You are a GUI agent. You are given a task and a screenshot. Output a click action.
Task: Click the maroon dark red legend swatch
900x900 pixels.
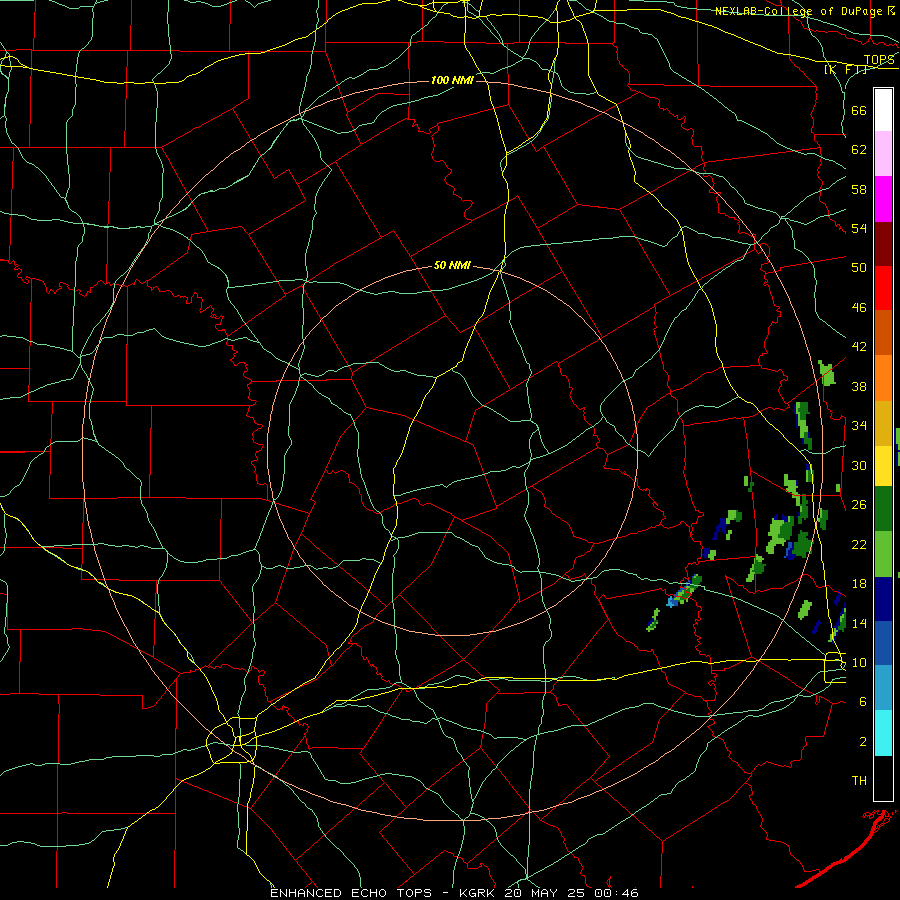(x=883, y=244)
